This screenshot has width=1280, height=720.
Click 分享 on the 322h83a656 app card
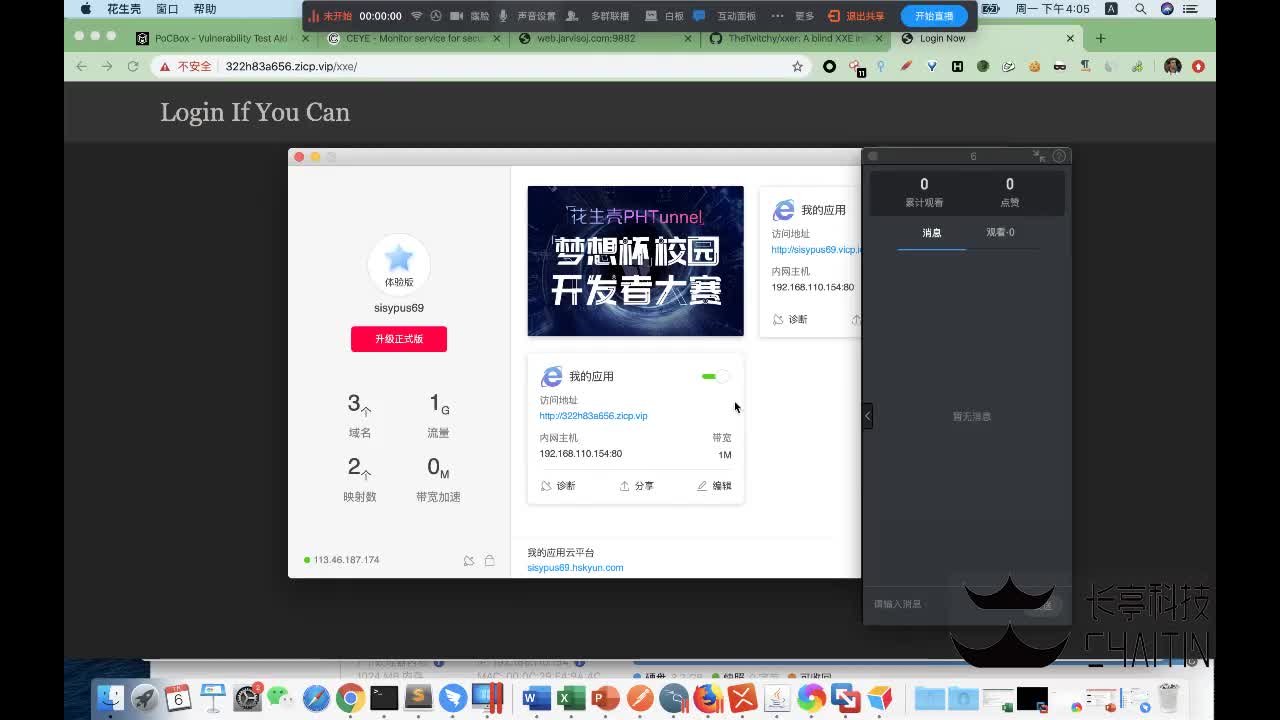click(x=636, y=486)
